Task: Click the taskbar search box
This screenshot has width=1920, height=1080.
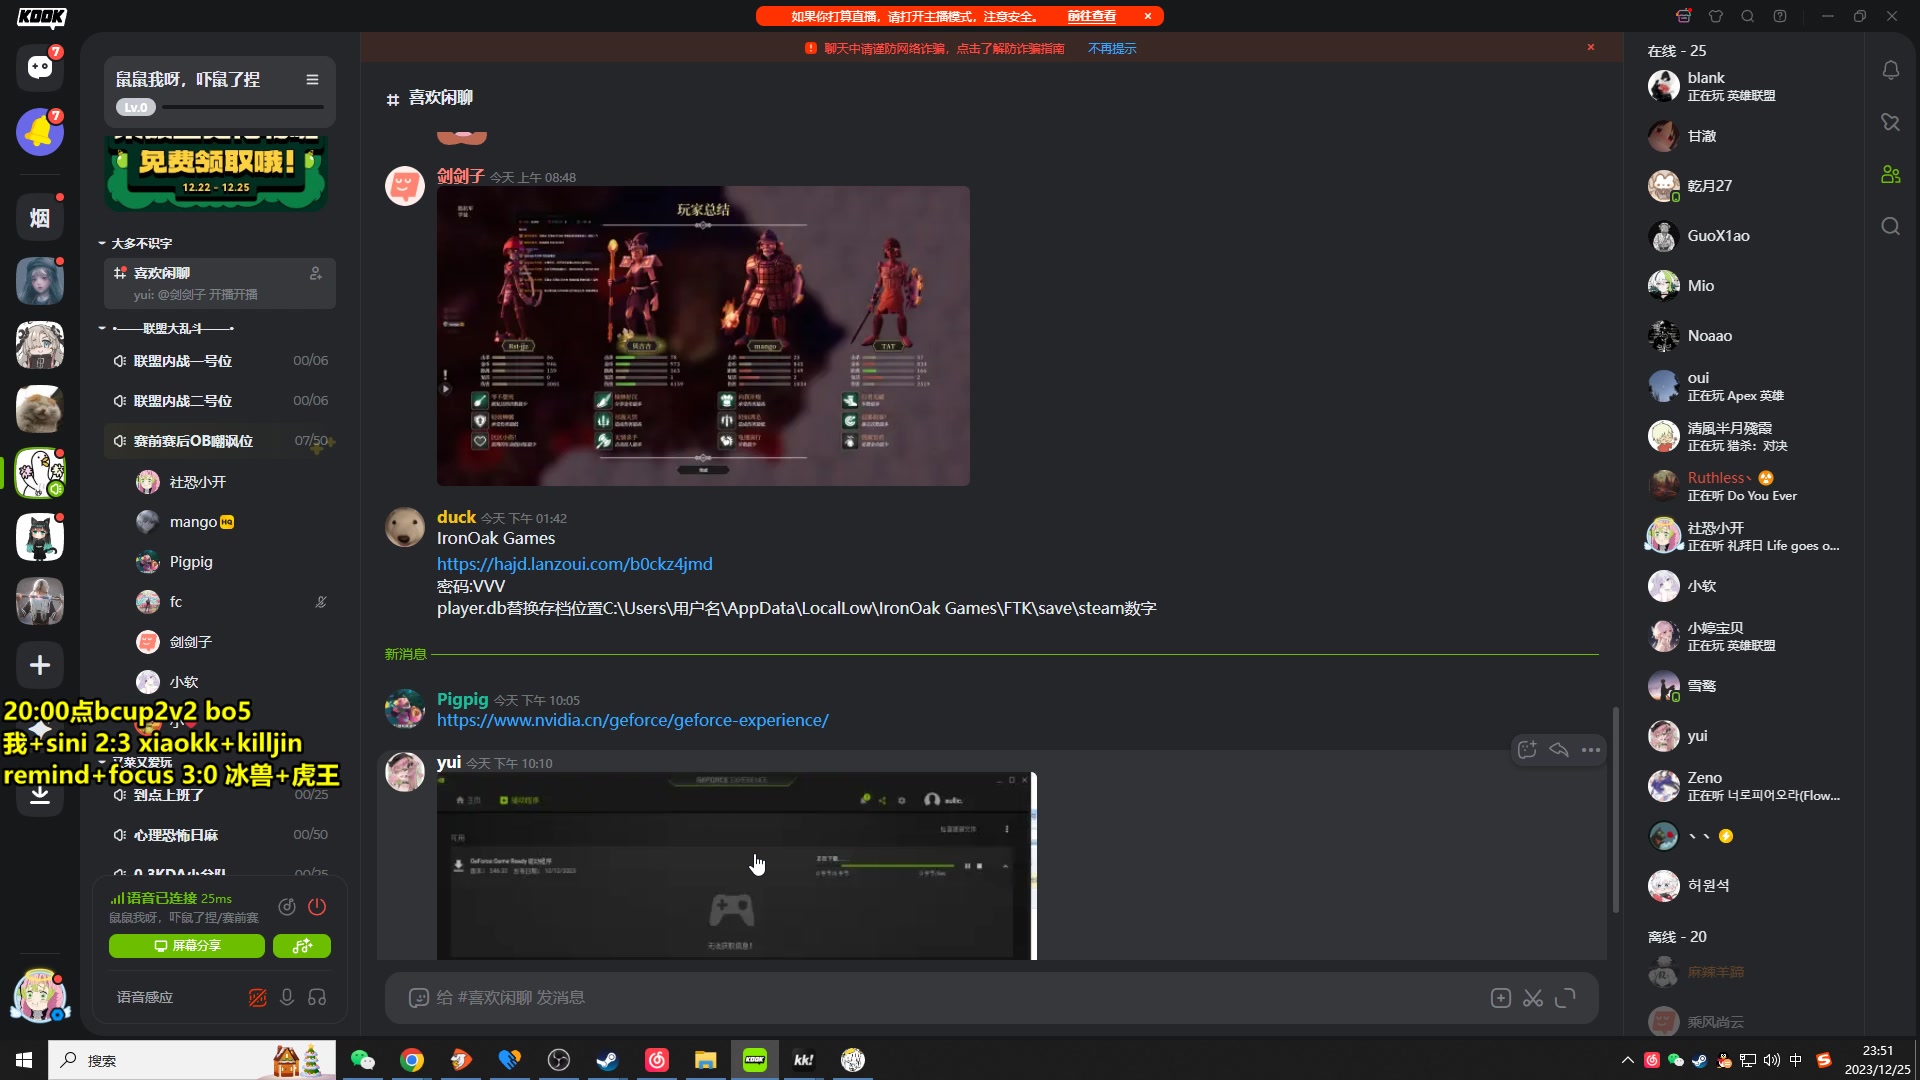Action: pos(192,1060)
